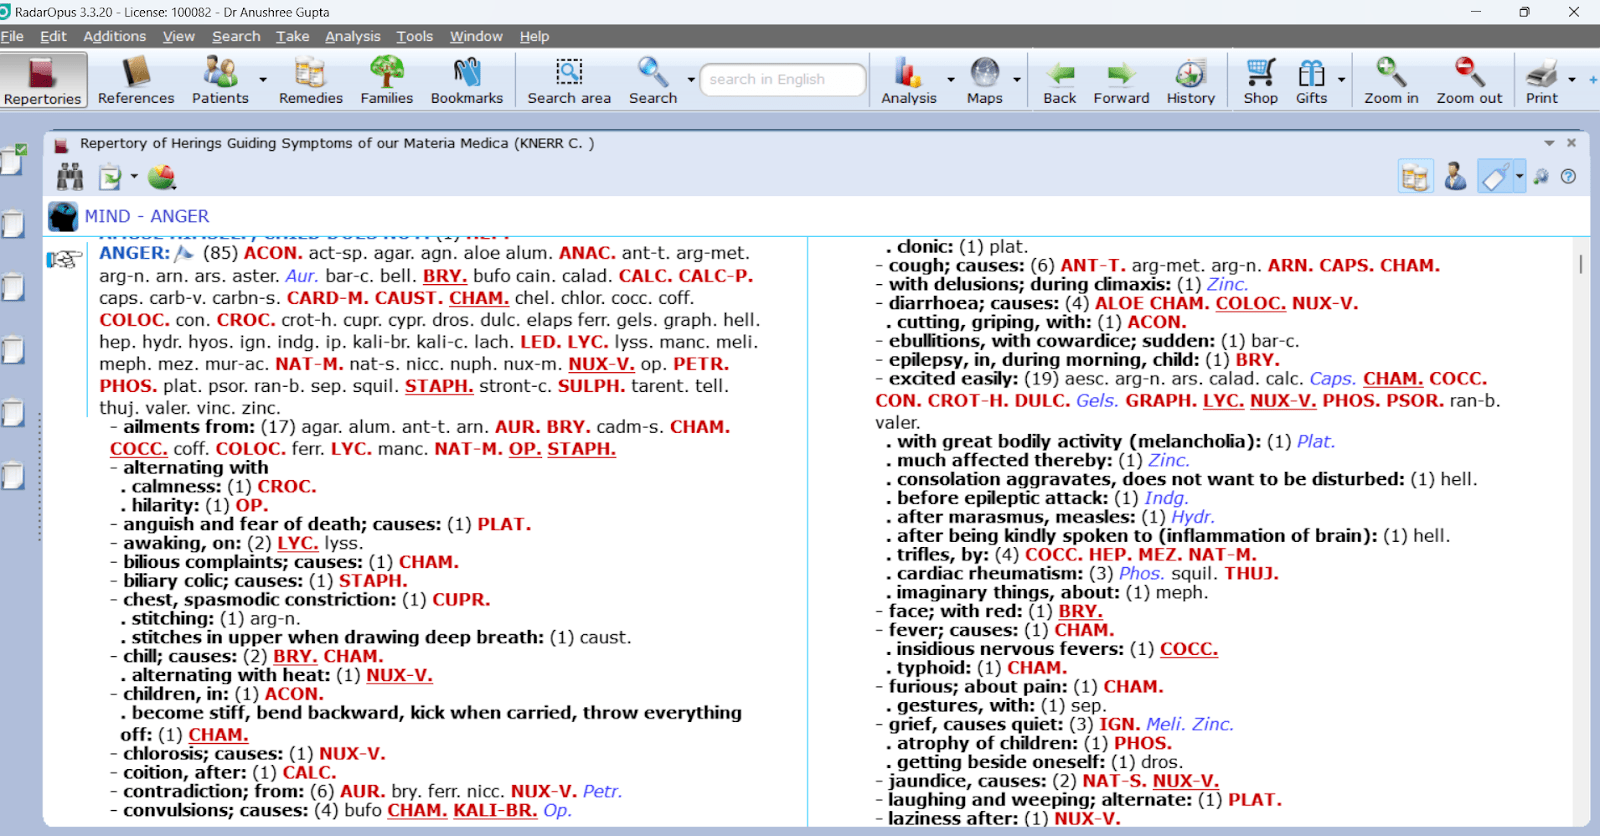Viewport: 1600px width, 836px height.
Task: Click the pie chart icon
Action: tap(161, 177)
